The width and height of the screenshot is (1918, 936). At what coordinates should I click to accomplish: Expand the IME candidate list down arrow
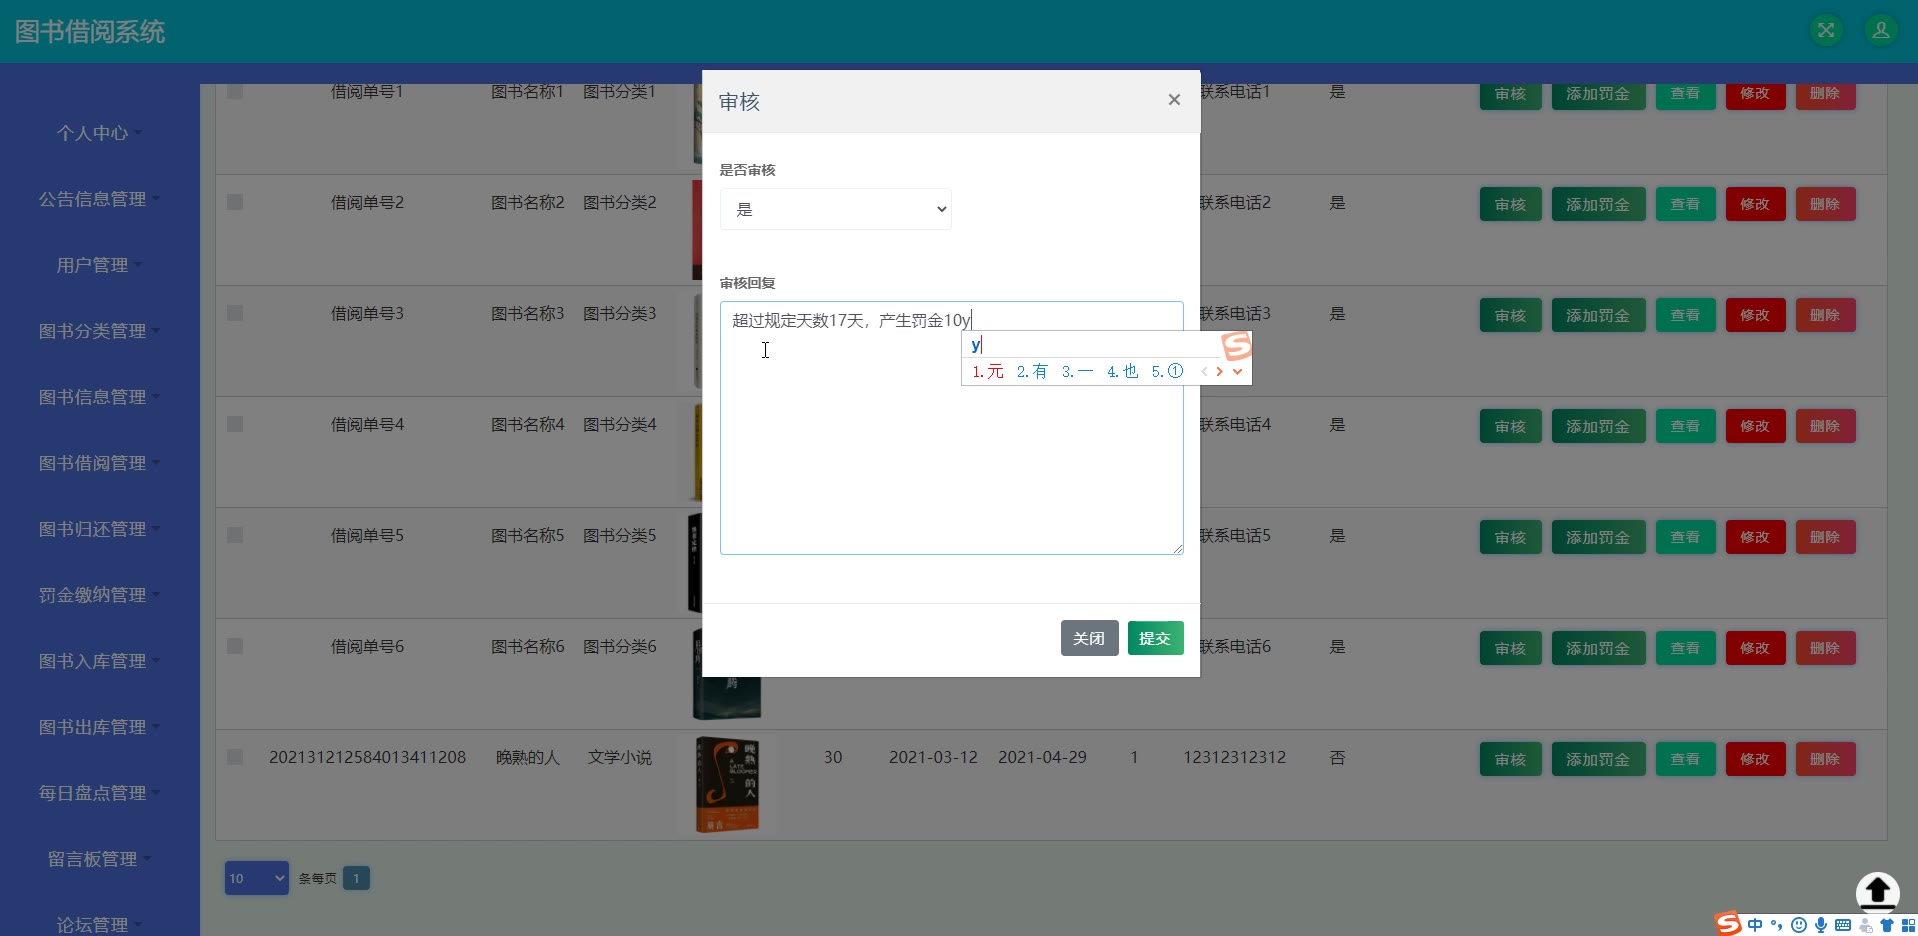[1238, 372]
